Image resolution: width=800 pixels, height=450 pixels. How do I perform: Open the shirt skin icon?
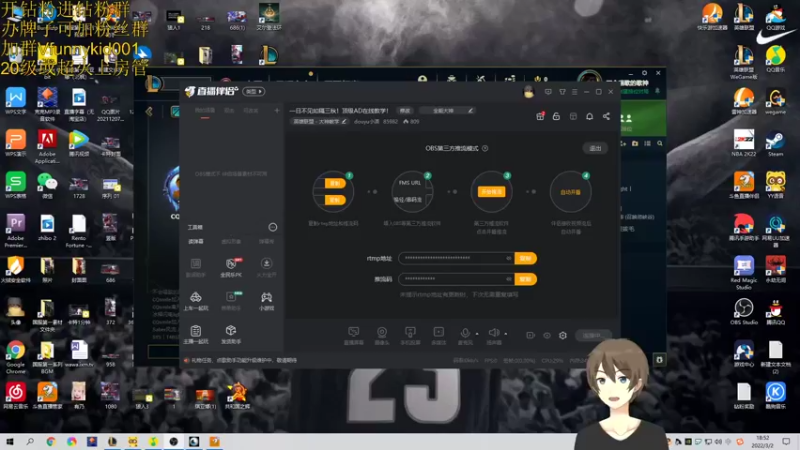[x=562, y=92]
